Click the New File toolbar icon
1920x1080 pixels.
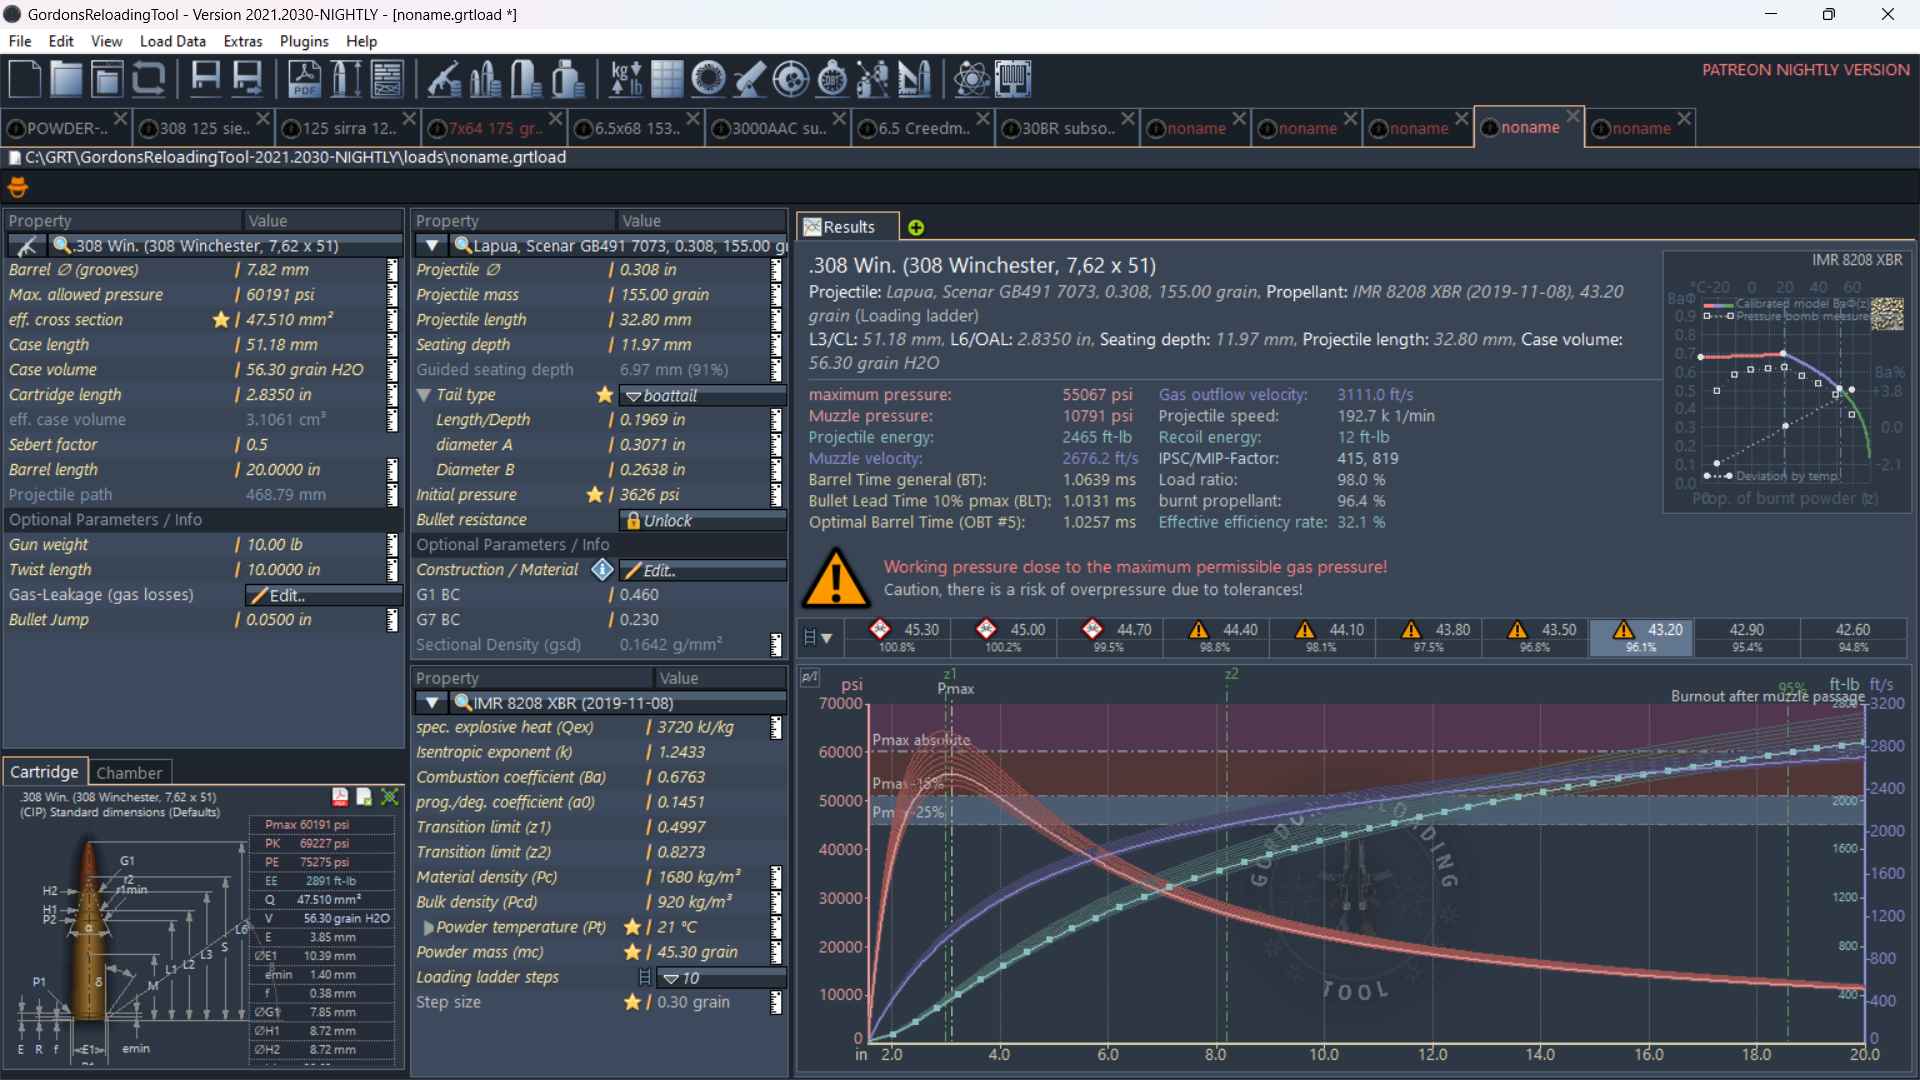24,78
